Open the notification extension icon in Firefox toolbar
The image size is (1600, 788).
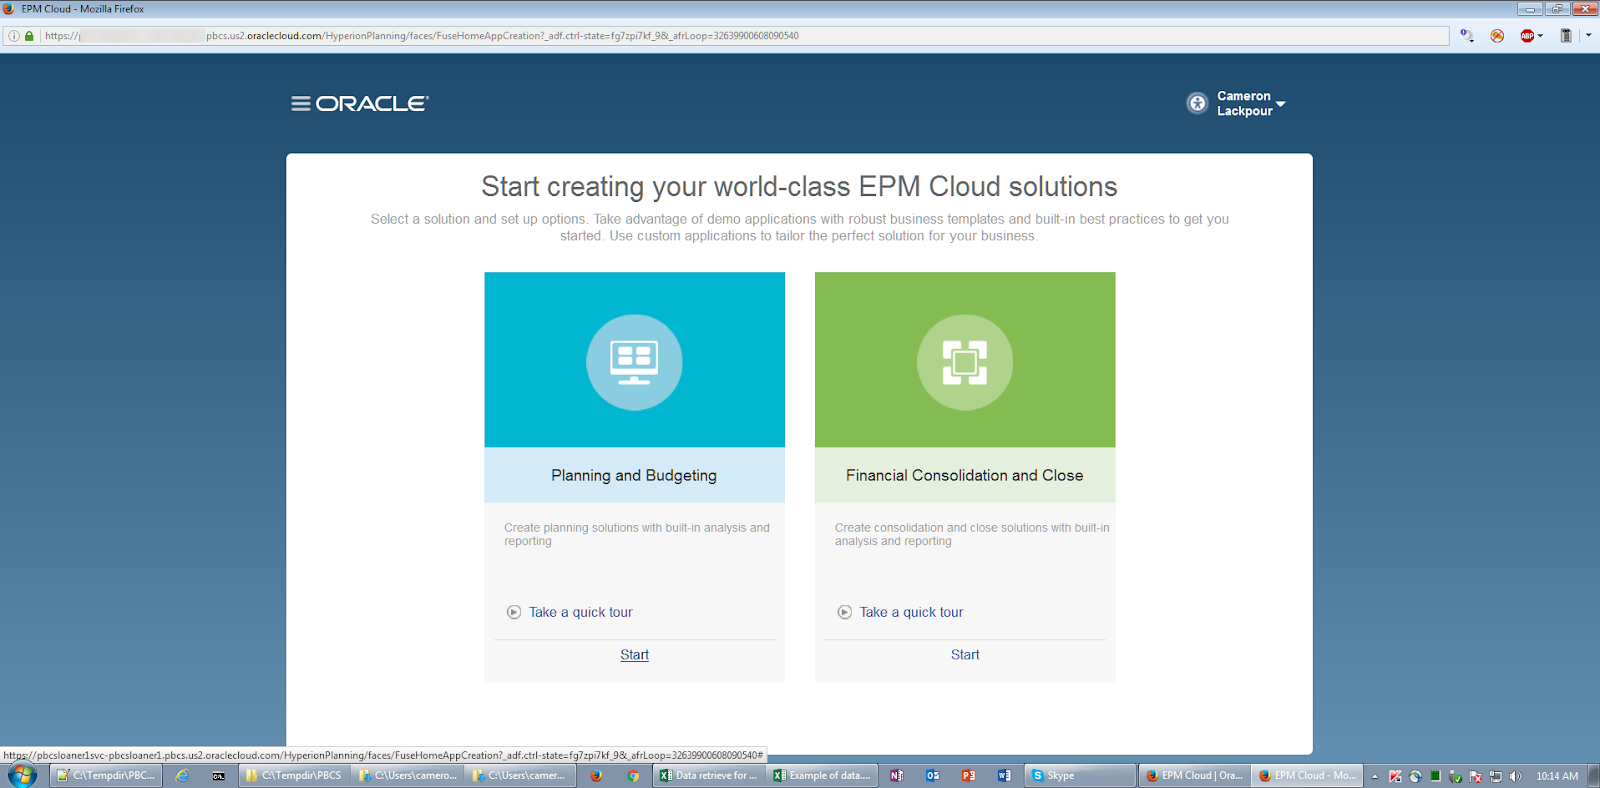[x=1467, y=36]
